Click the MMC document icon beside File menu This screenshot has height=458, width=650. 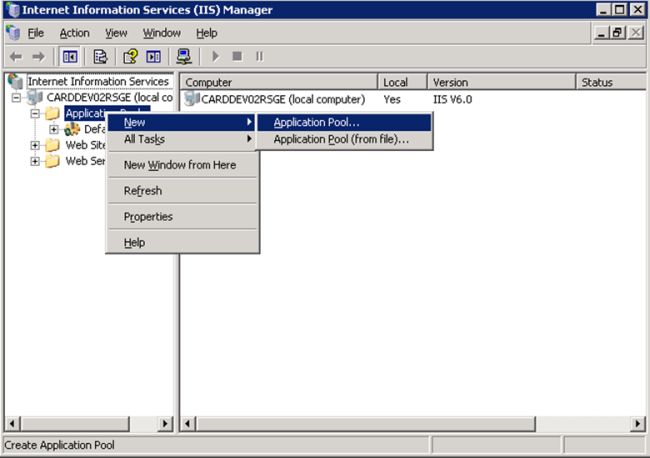click(13, 32)
